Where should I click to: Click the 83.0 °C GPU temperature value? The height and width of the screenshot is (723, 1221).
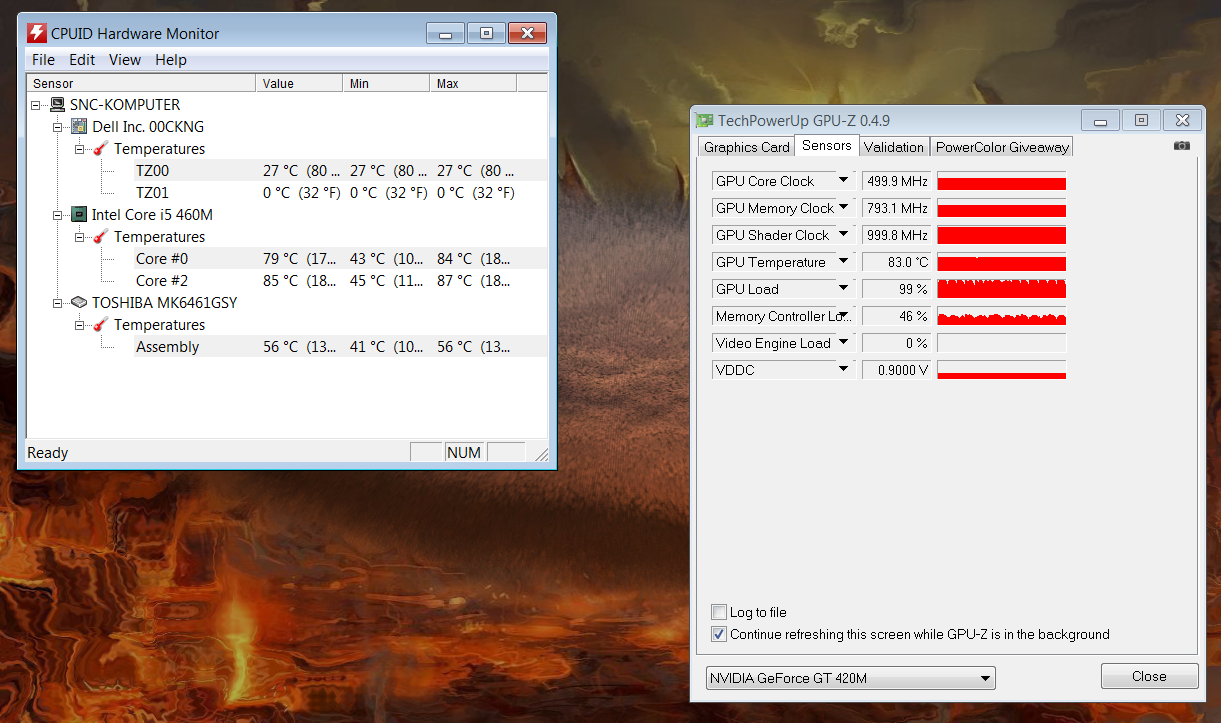tap(896, 262)
